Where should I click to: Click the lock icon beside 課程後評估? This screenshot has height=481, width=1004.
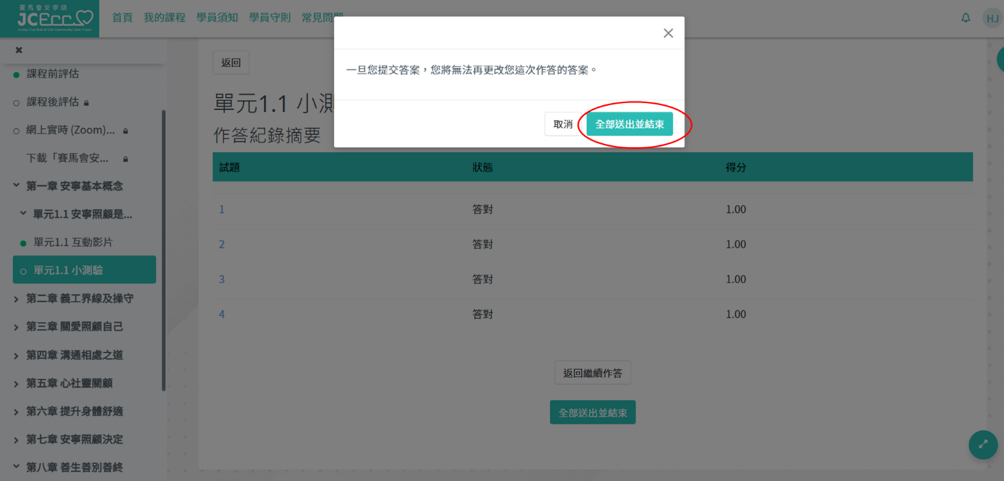point(87,103)
